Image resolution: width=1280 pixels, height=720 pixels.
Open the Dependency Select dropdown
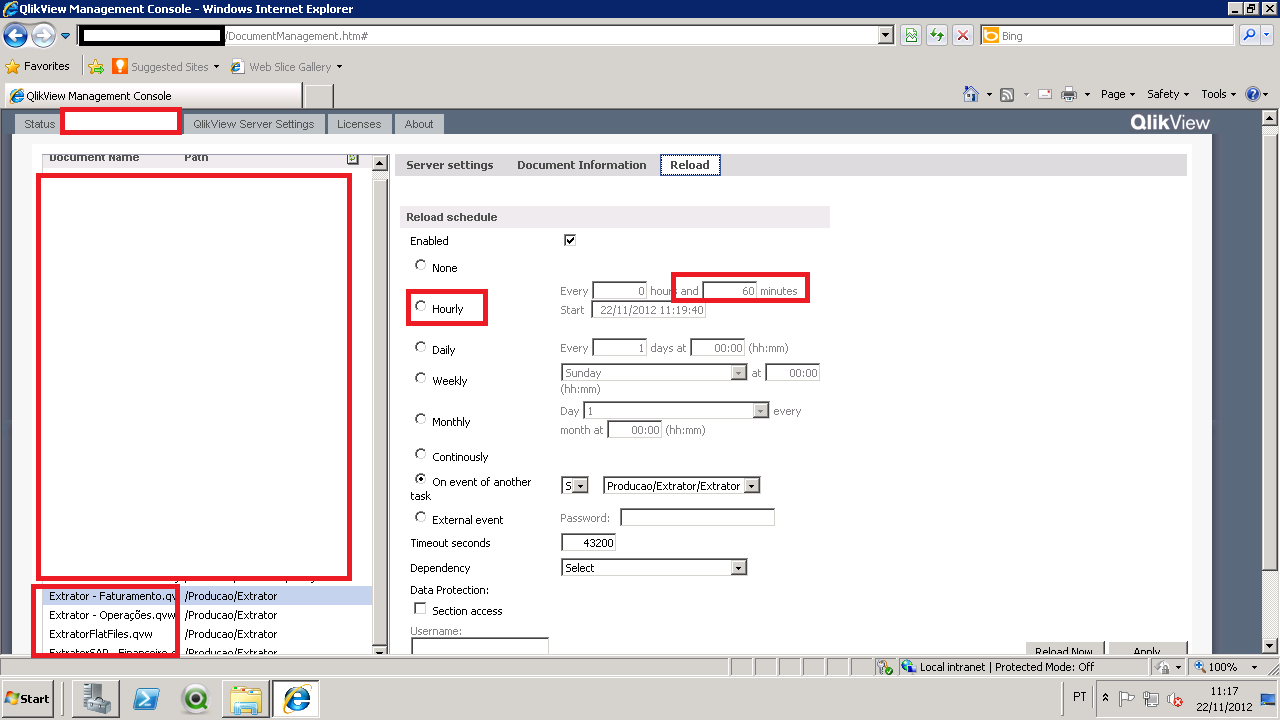(x=655, y=568)
